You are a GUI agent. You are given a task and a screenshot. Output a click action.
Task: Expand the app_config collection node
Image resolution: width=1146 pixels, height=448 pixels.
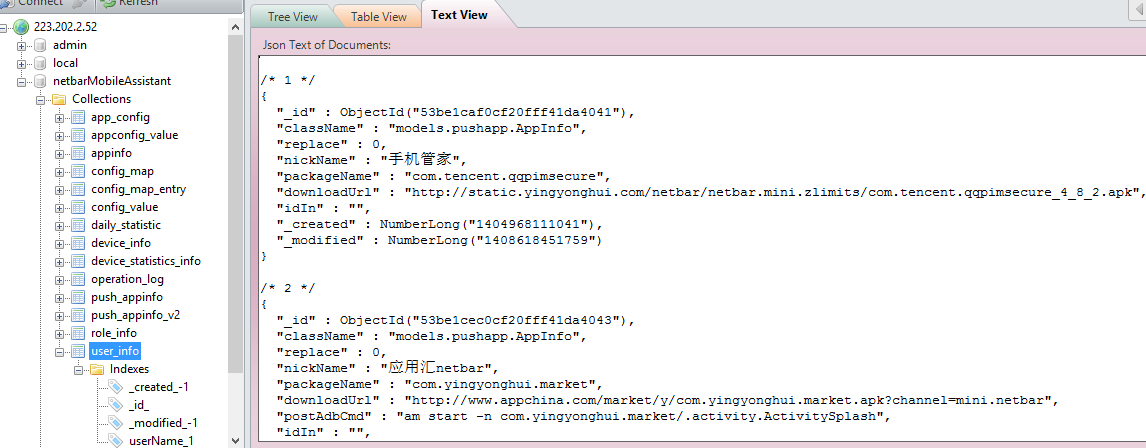click(60, 118)
